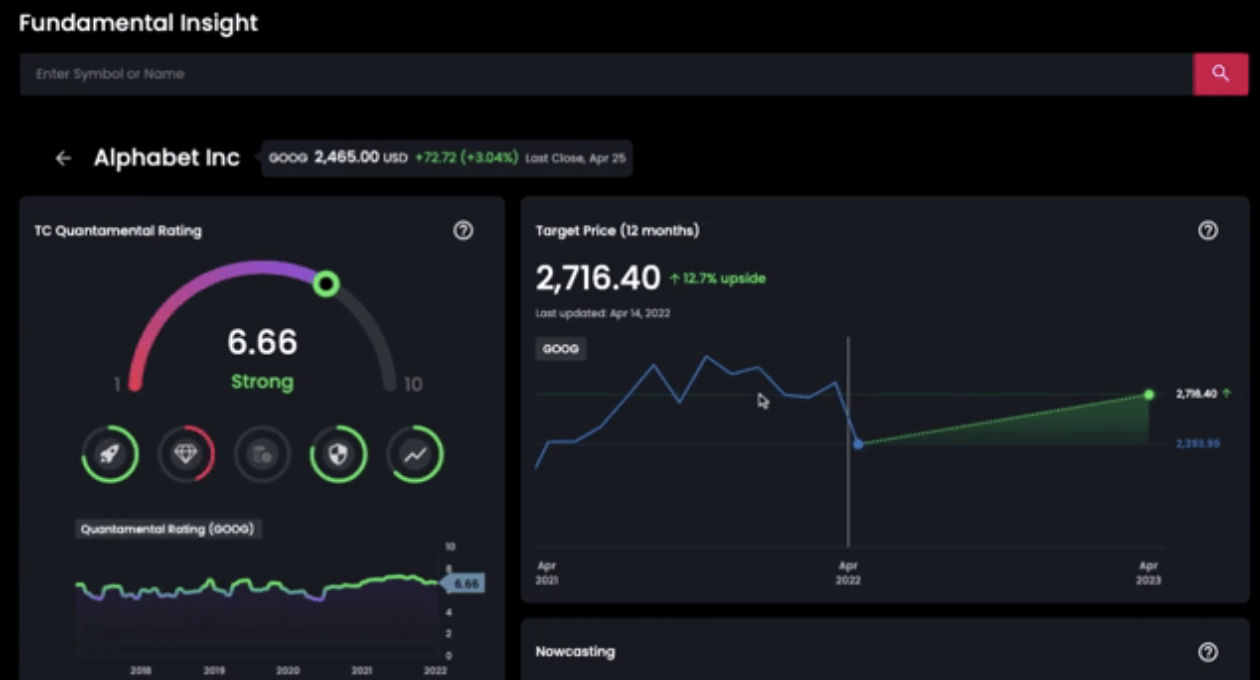Click the TC Quantamental Rating heading
Image resolution: width=1260 pixels, height=680 pixels.
118,231
